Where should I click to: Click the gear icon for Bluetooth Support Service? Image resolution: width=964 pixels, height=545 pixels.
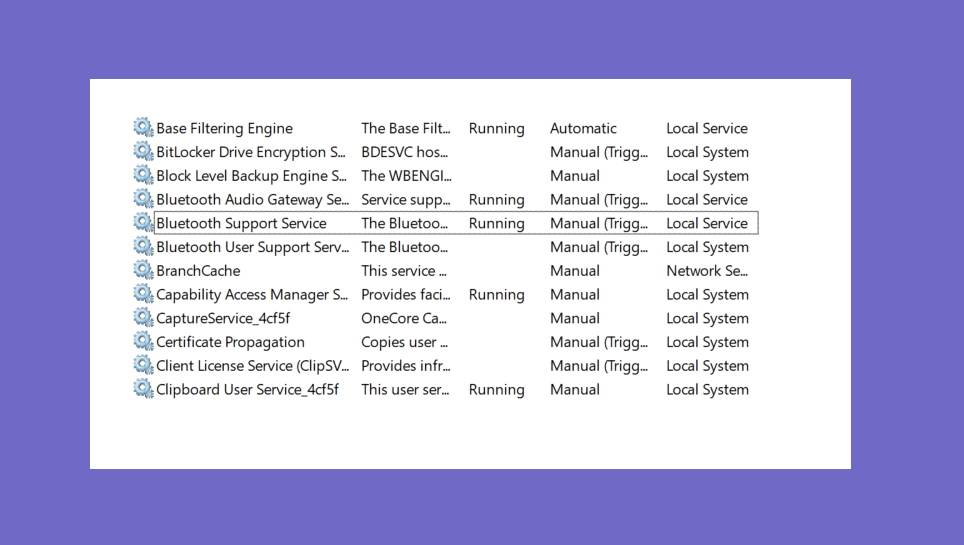click(x=143, y=223)
